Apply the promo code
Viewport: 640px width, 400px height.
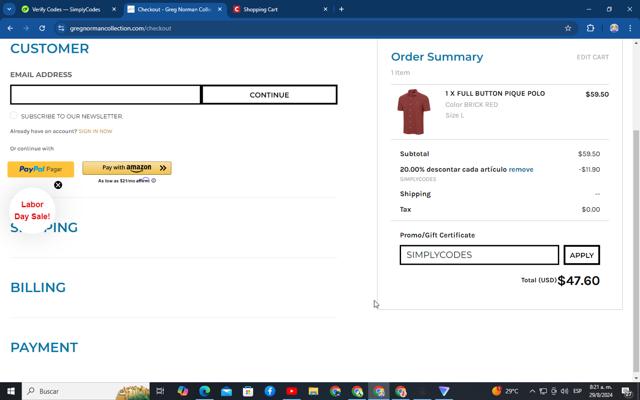point(582,255)
